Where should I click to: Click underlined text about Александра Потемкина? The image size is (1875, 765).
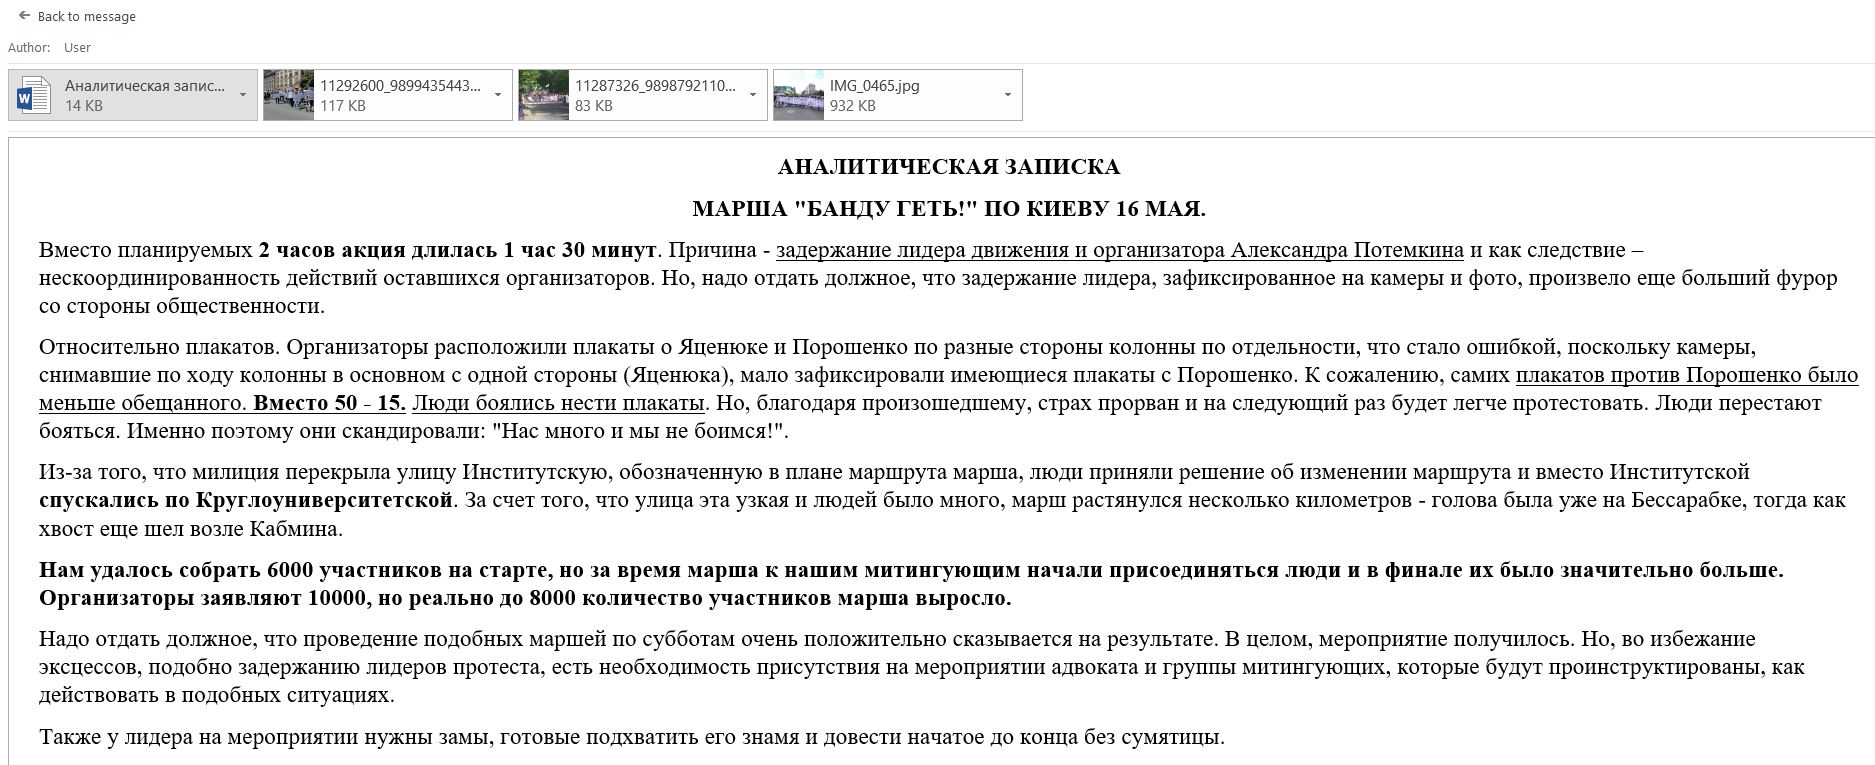1119,250
